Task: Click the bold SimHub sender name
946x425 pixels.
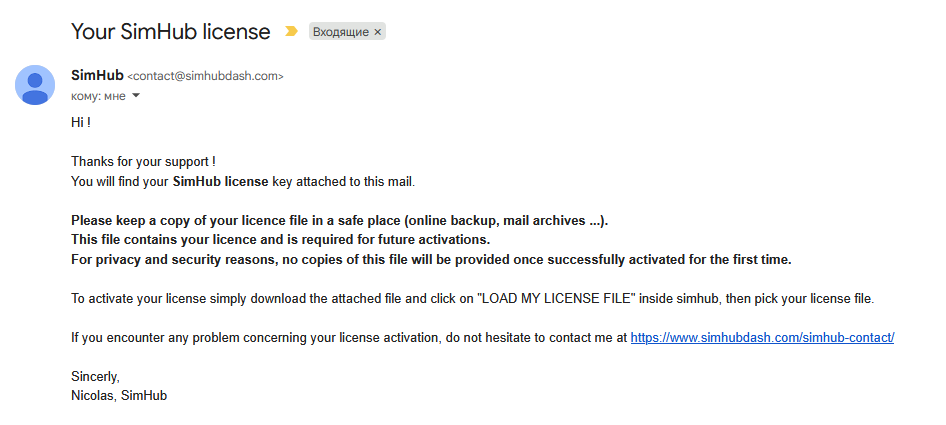Action: pyautogui.click(x=97, y=75)
